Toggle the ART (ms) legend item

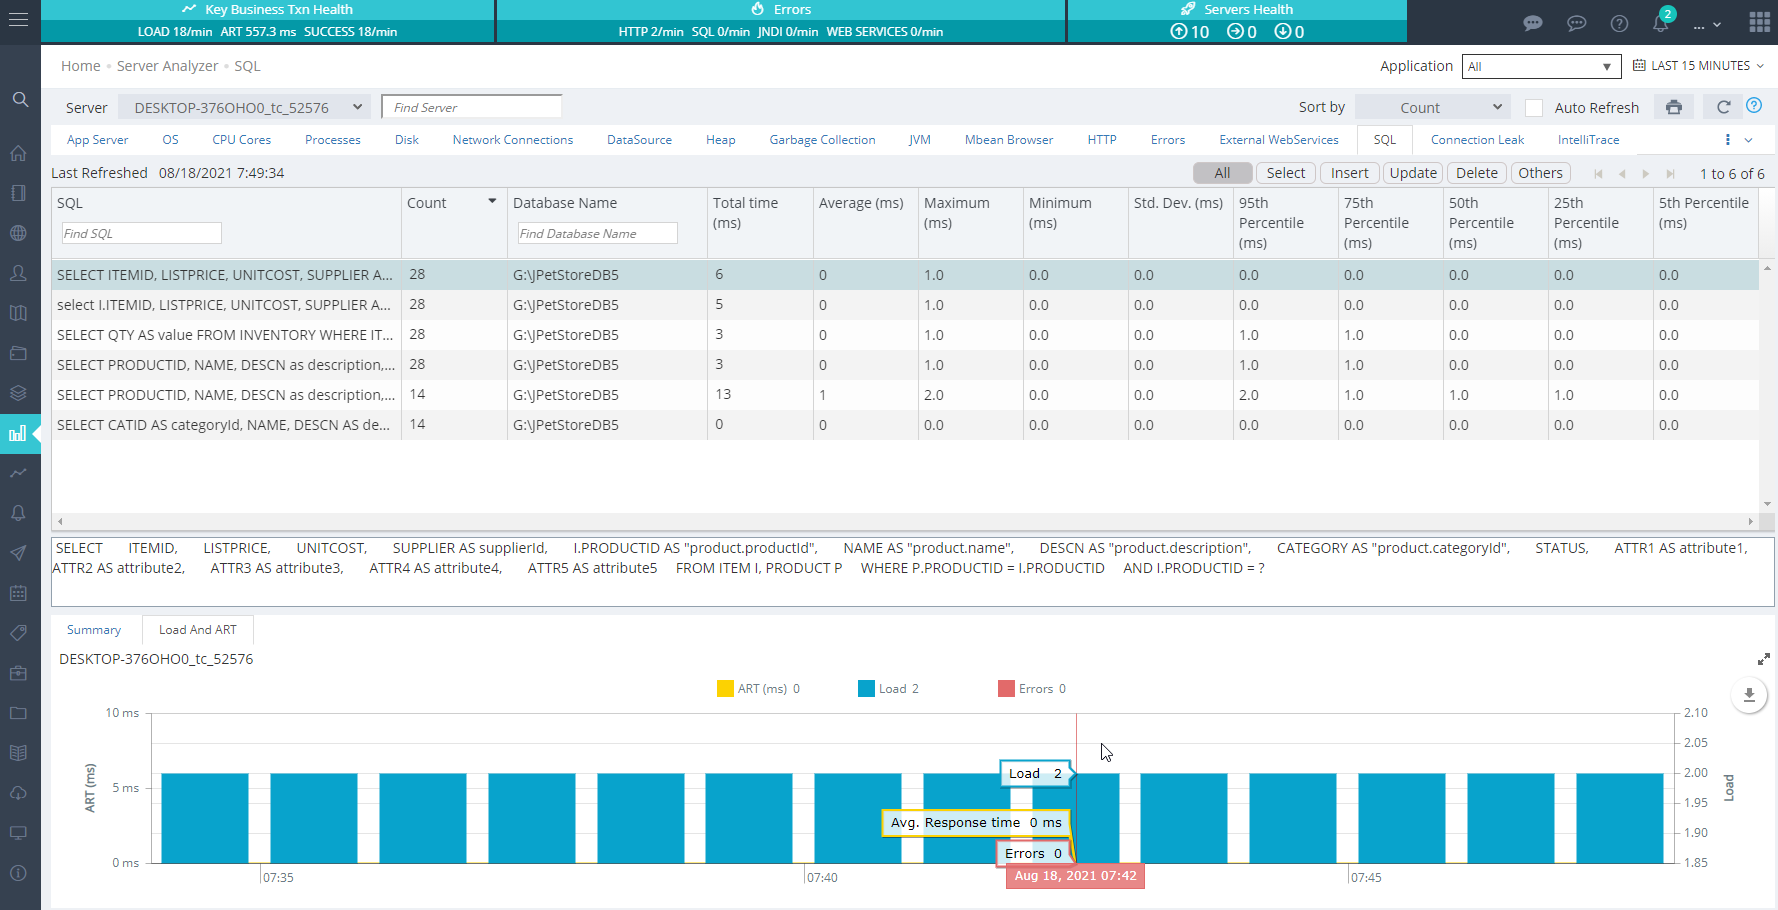tap(758, 689)
